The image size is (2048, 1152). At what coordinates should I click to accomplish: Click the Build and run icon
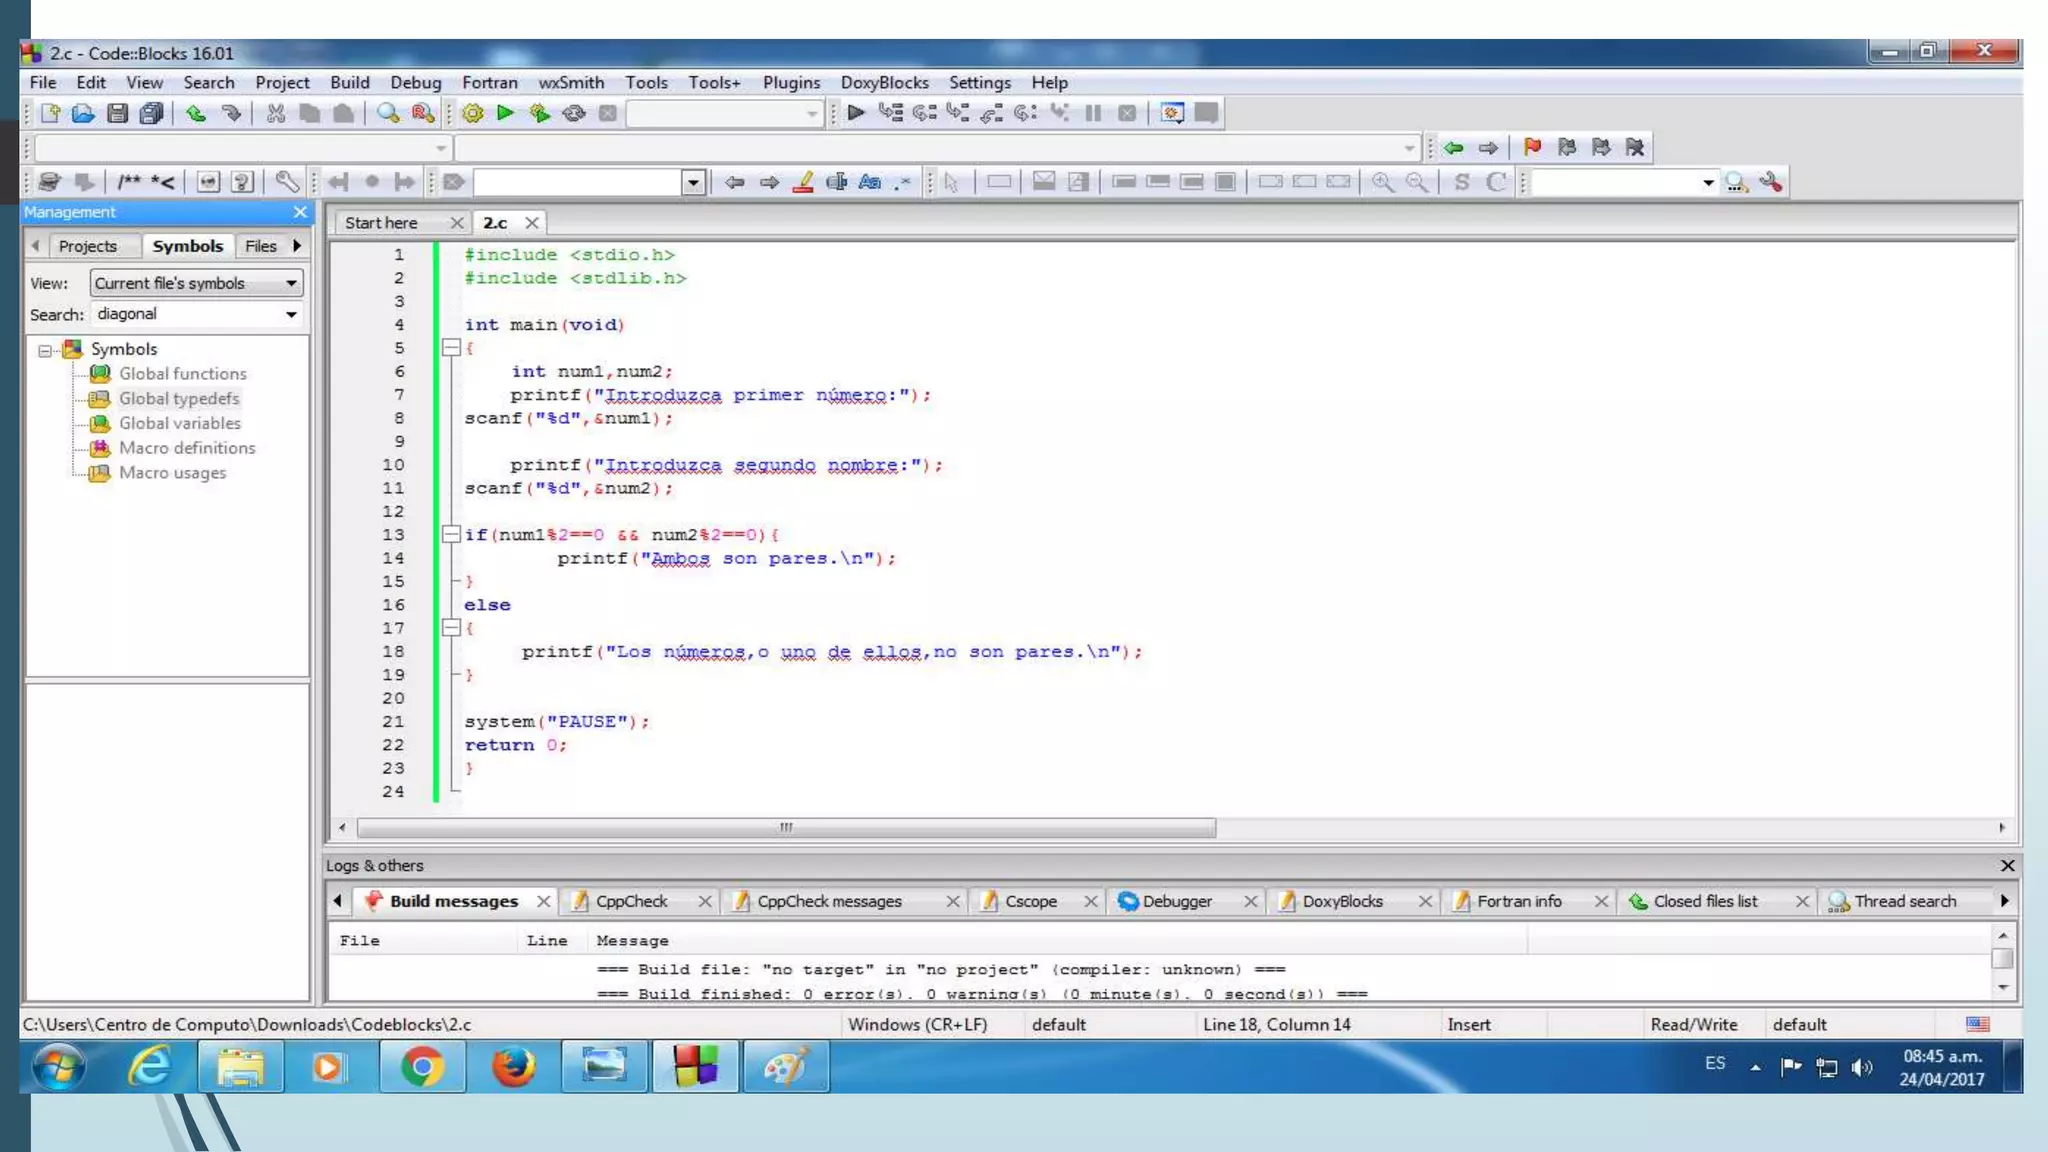pyautogui.click(x=540, y=113)
